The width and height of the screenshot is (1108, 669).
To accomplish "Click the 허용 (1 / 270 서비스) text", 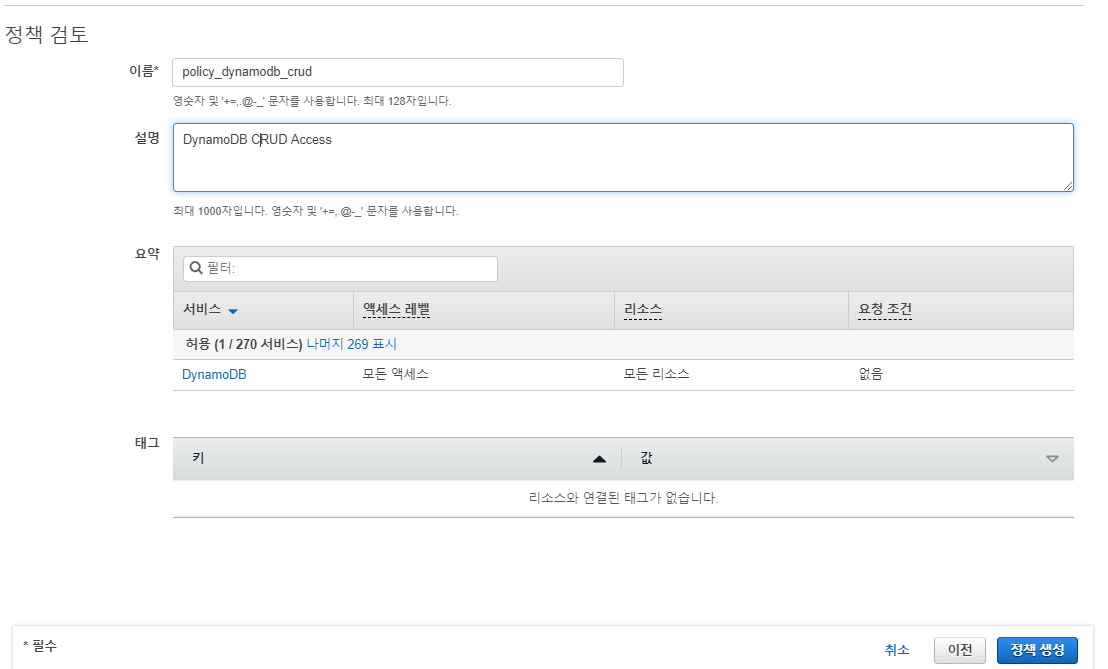I will [x=244, y=344].
